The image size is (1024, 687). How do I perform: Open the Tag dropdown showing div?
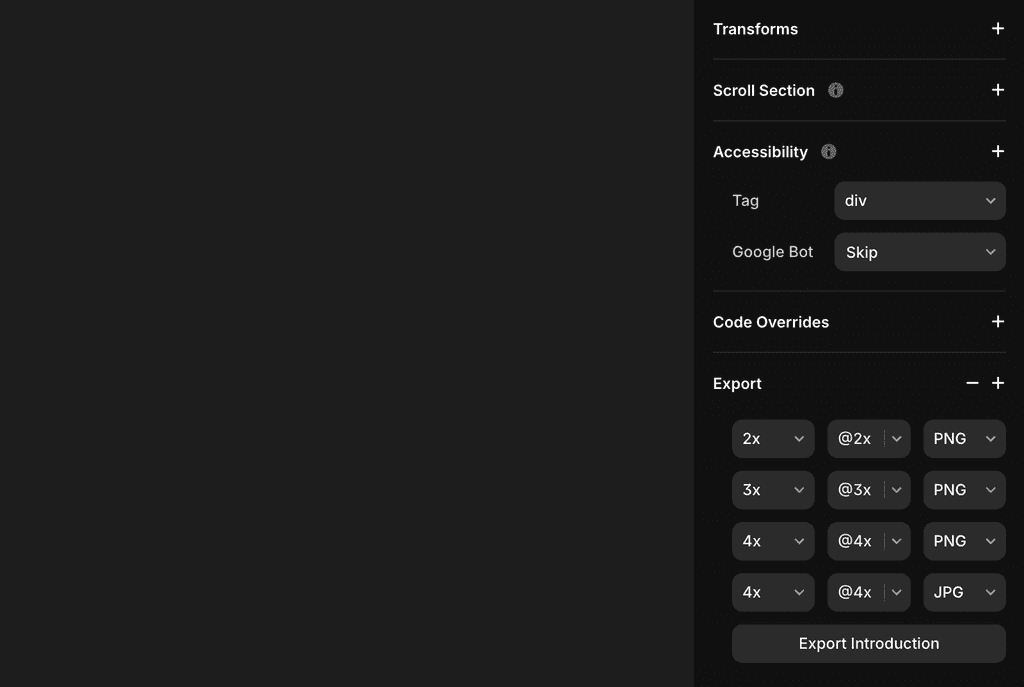click(x=919, y=200)
